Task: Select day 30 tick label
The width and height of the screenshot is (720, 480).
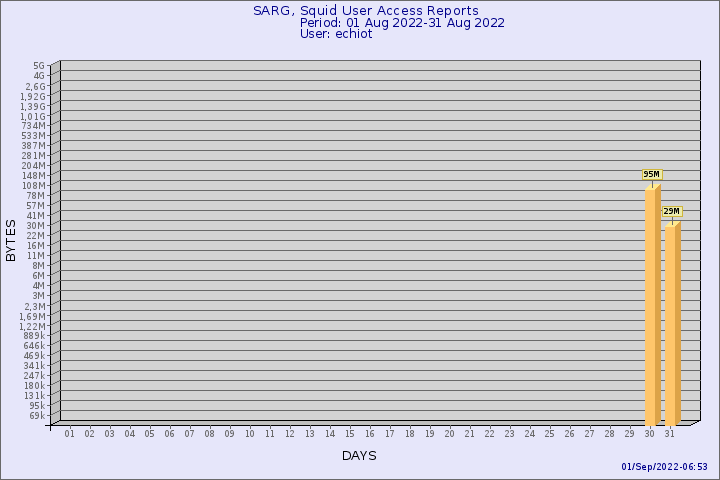Action: pos(650,434)
